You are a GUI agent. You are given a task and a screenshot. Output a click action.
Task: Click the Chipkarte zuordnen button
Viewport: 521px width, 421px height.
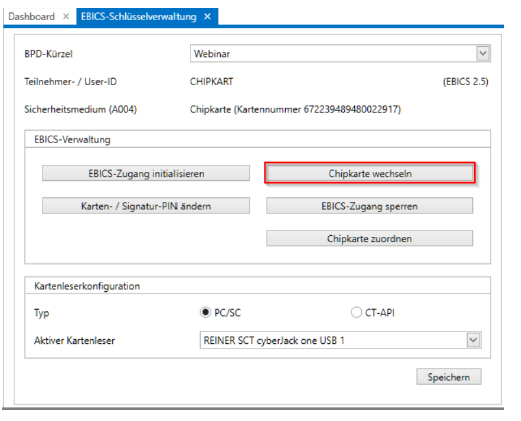pyautogui.click(x=369, y=239)
